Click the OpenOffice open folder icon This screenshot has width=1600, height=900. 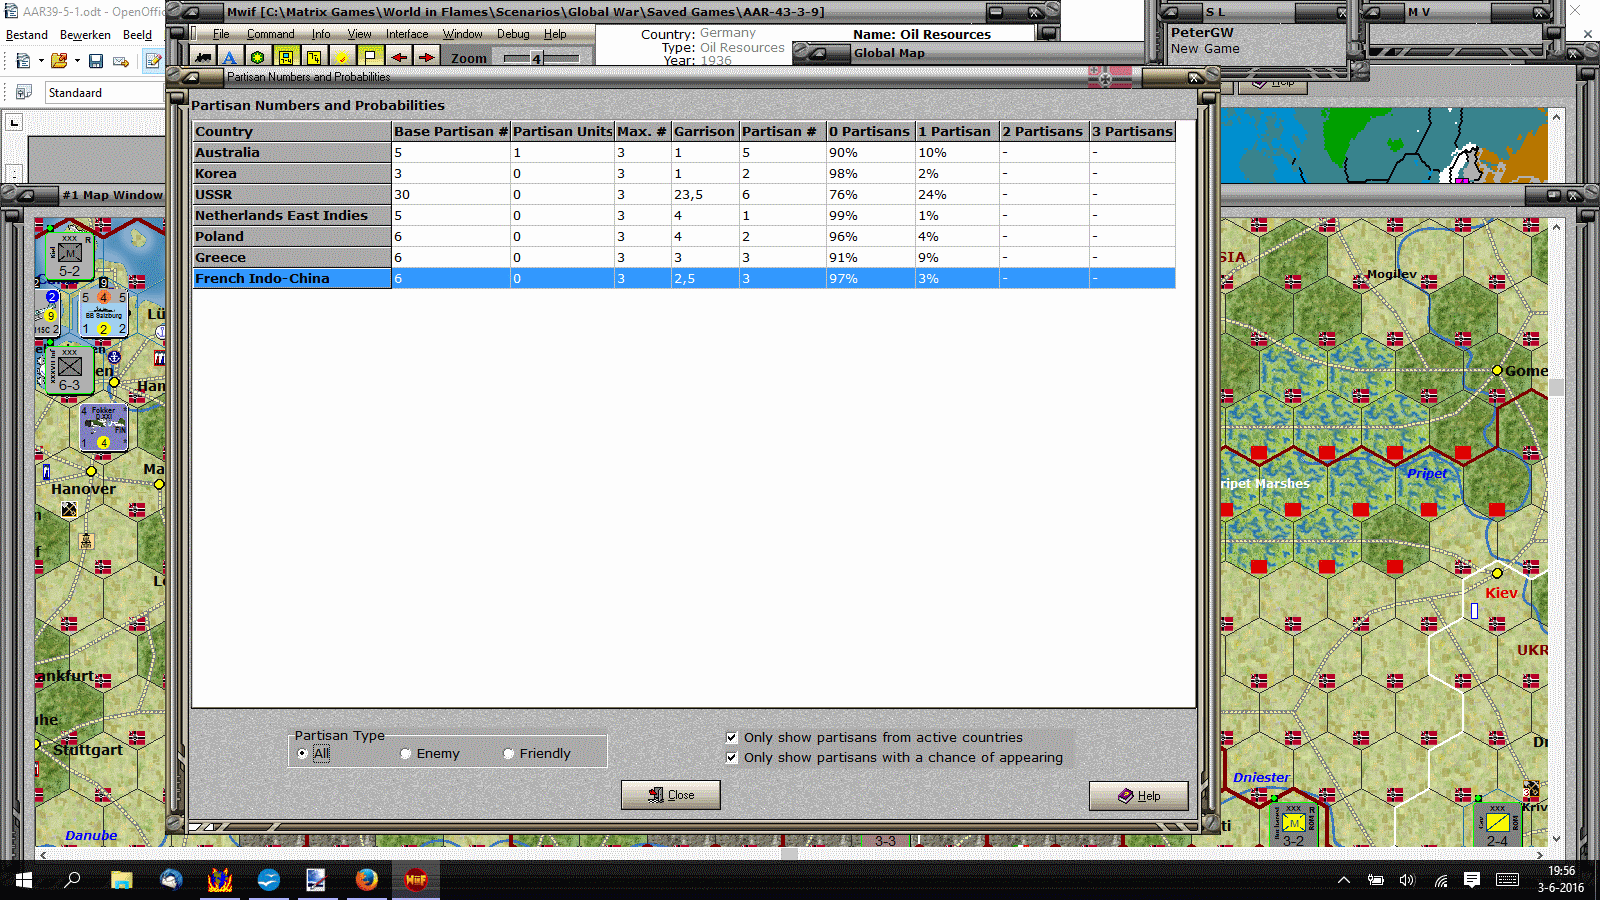coord(59,61)
